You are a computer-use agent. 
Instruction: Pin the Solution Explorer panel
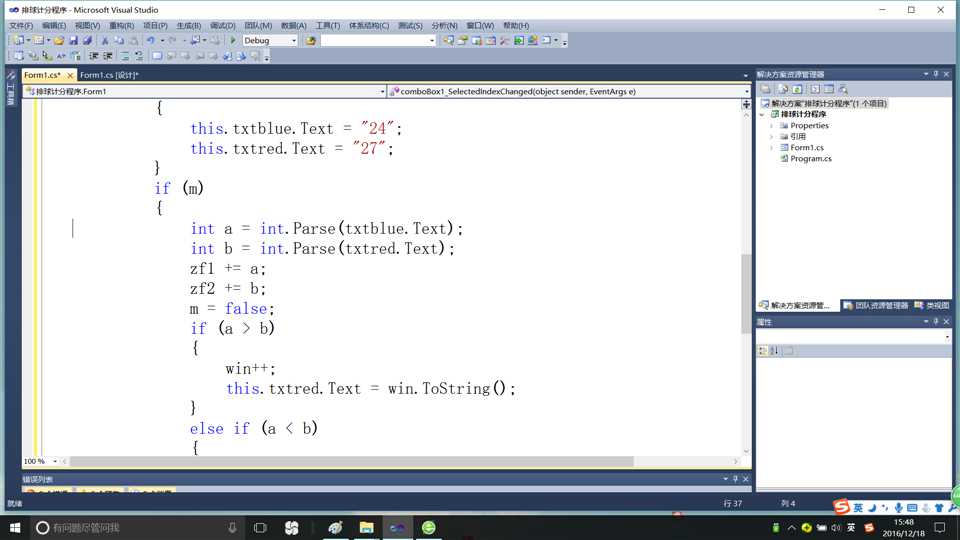point(936,74)
